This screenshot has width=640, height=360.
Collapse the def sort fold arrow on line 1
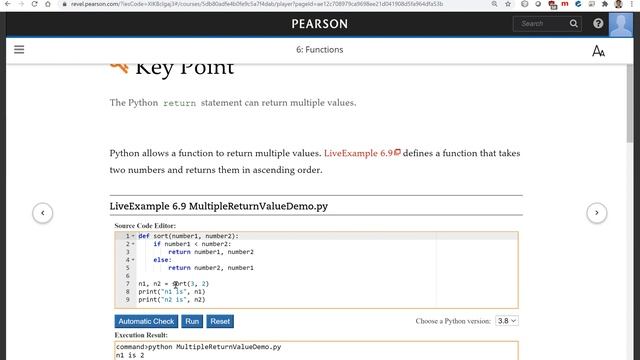pyautogui.click(x=133, y=236)
